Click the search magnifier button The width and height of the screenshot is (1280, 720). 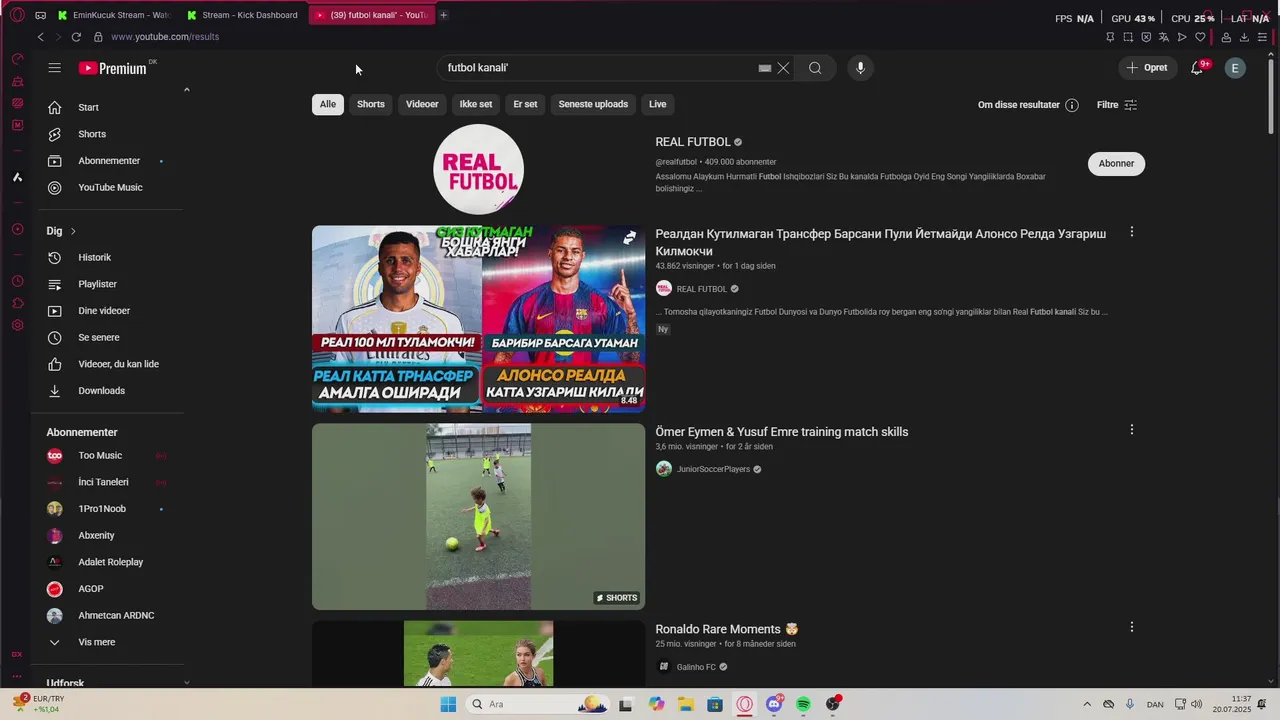(x=815, y=68)
